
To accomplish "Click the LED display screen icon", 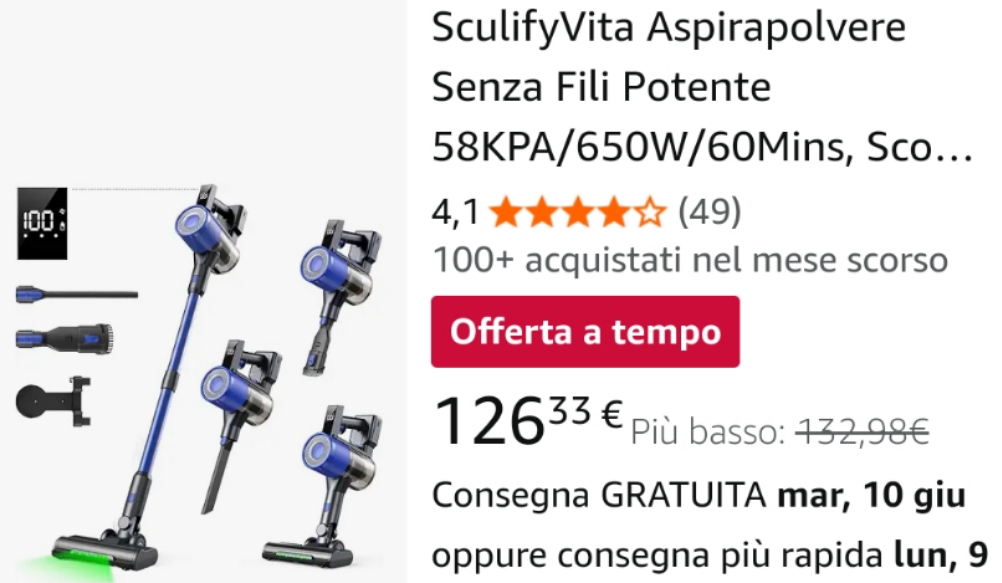I will click(42, 223).
